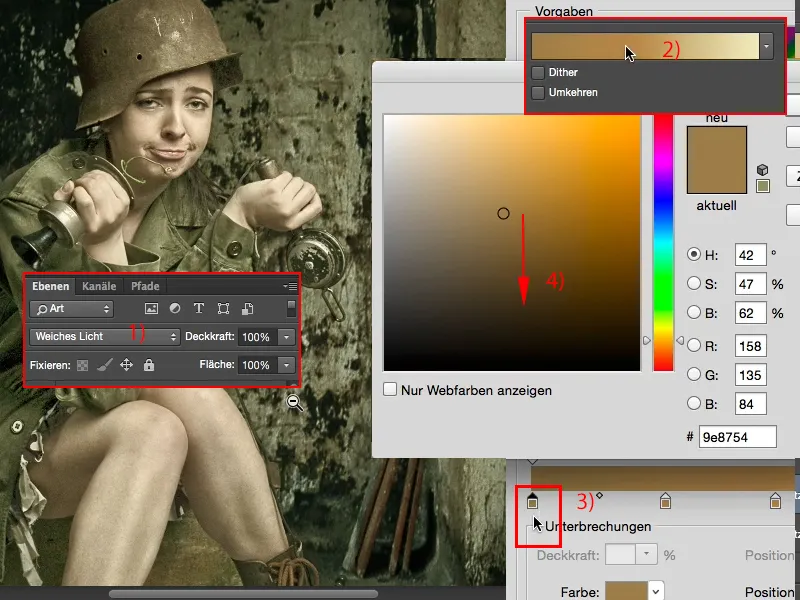Click the type layers filter icon

(199, 307)
